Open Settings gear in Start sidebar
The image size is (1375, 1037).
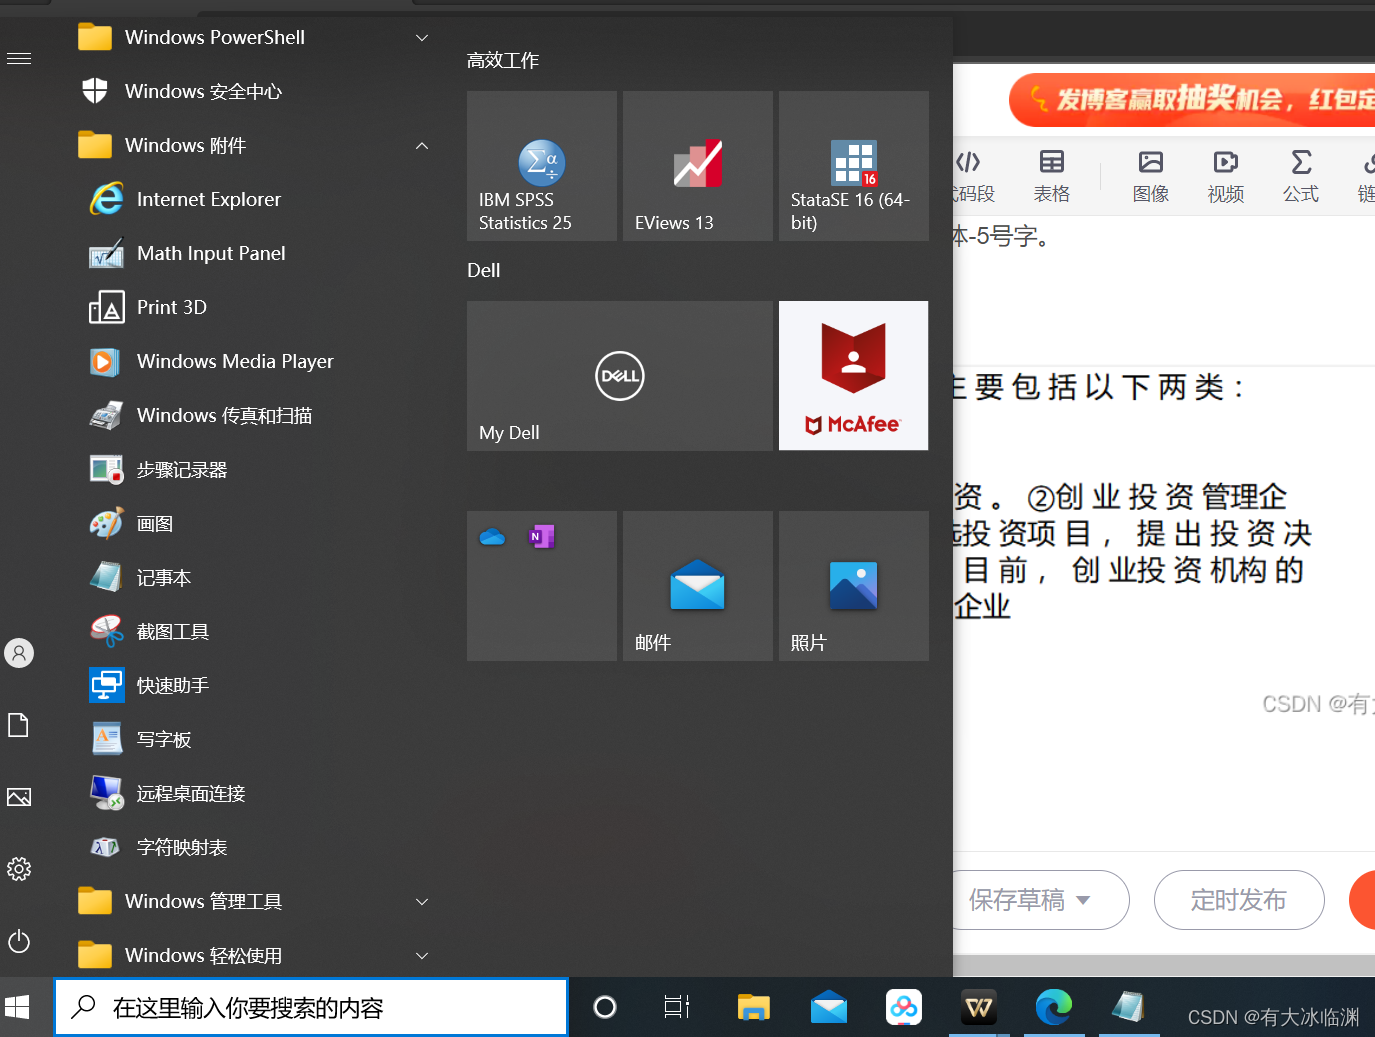[19, 869]
